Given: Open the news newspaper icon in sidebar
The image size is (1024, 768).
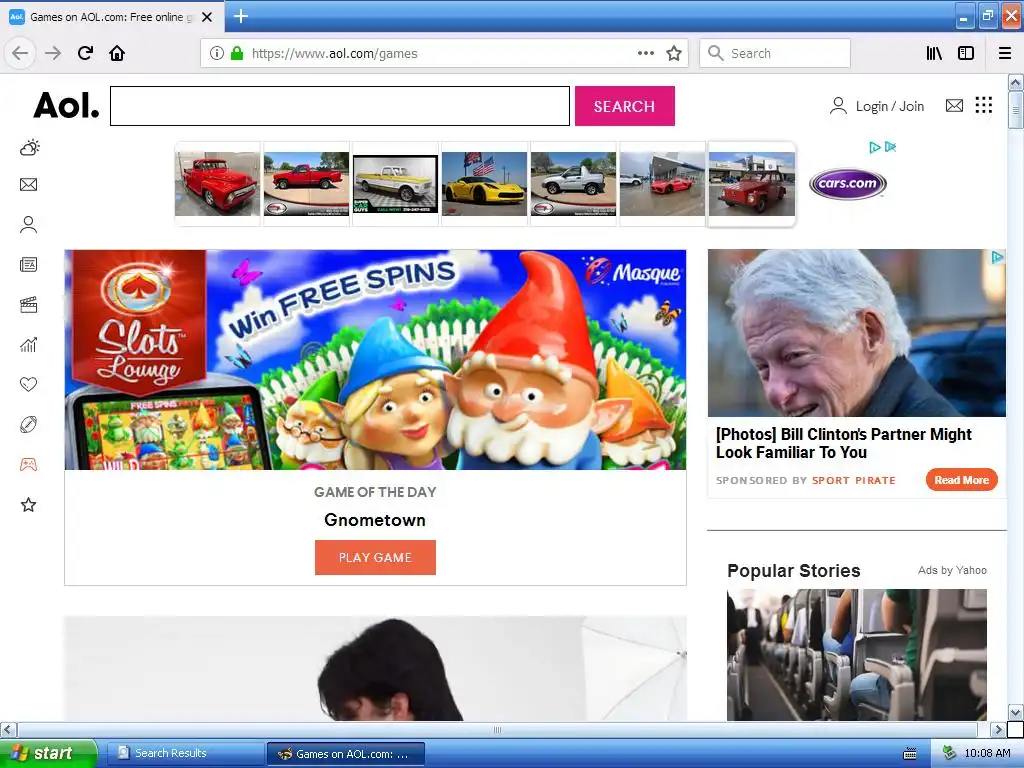Looking at the screenshot, I should tap(29, 264).
